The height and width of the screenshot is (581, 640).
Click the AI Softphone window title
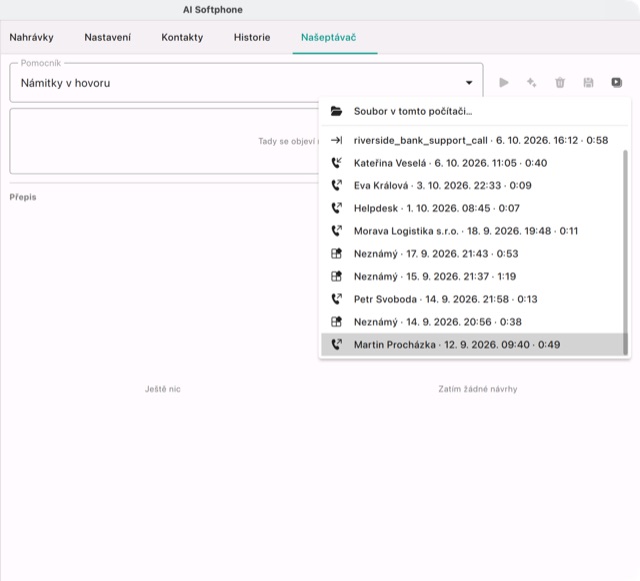click(x=213, y=10)
